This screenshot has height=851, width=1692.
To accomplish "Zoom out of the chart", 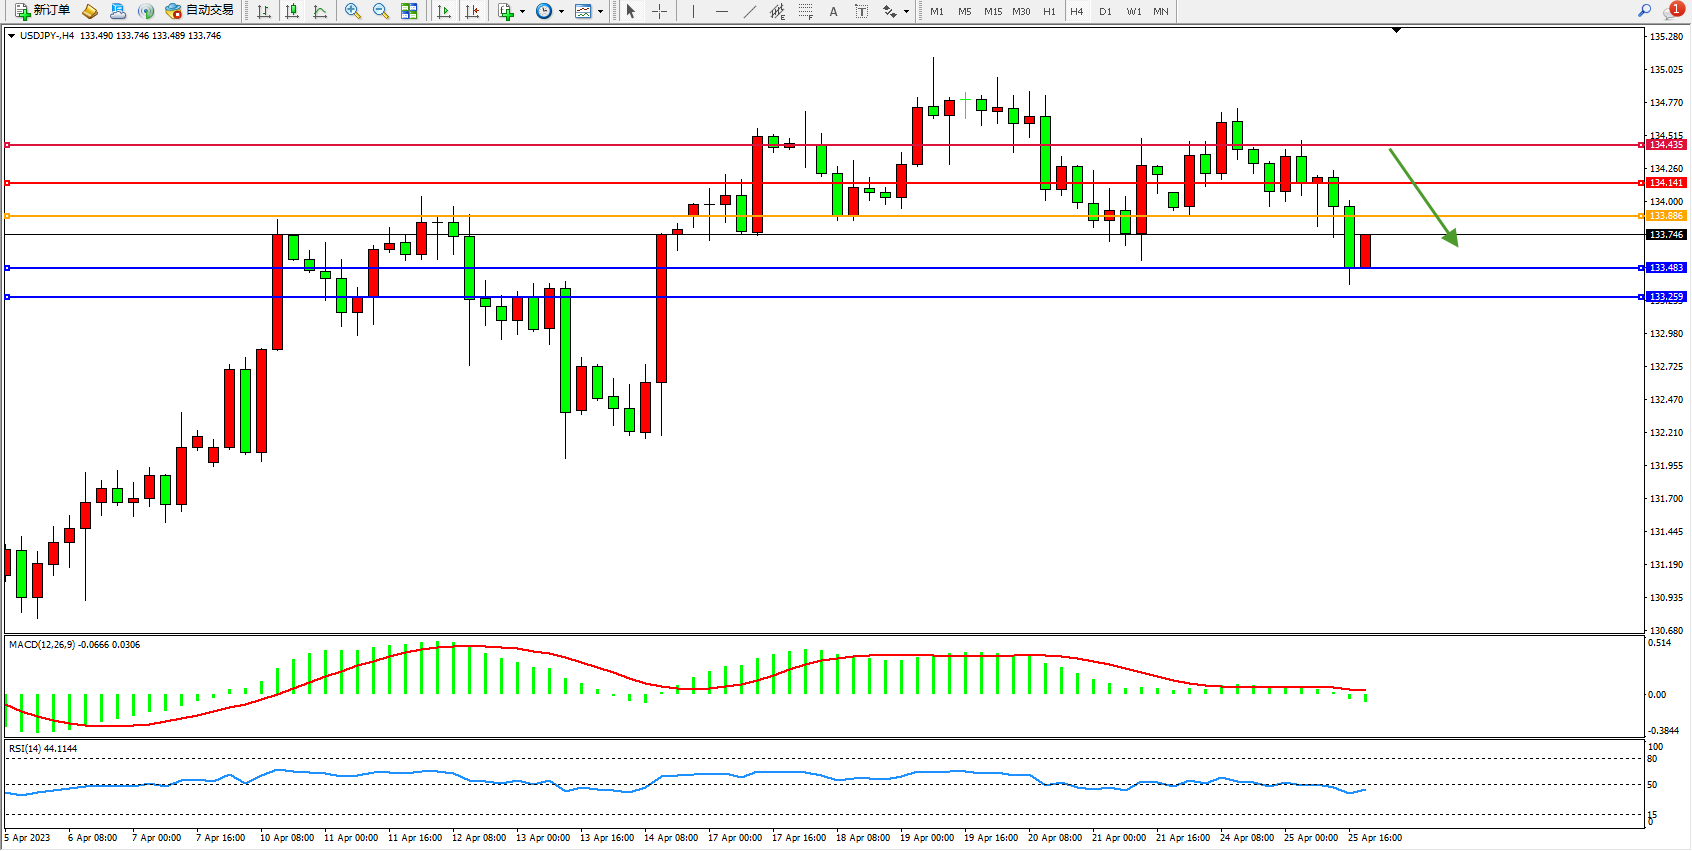I will coord(381,11).
